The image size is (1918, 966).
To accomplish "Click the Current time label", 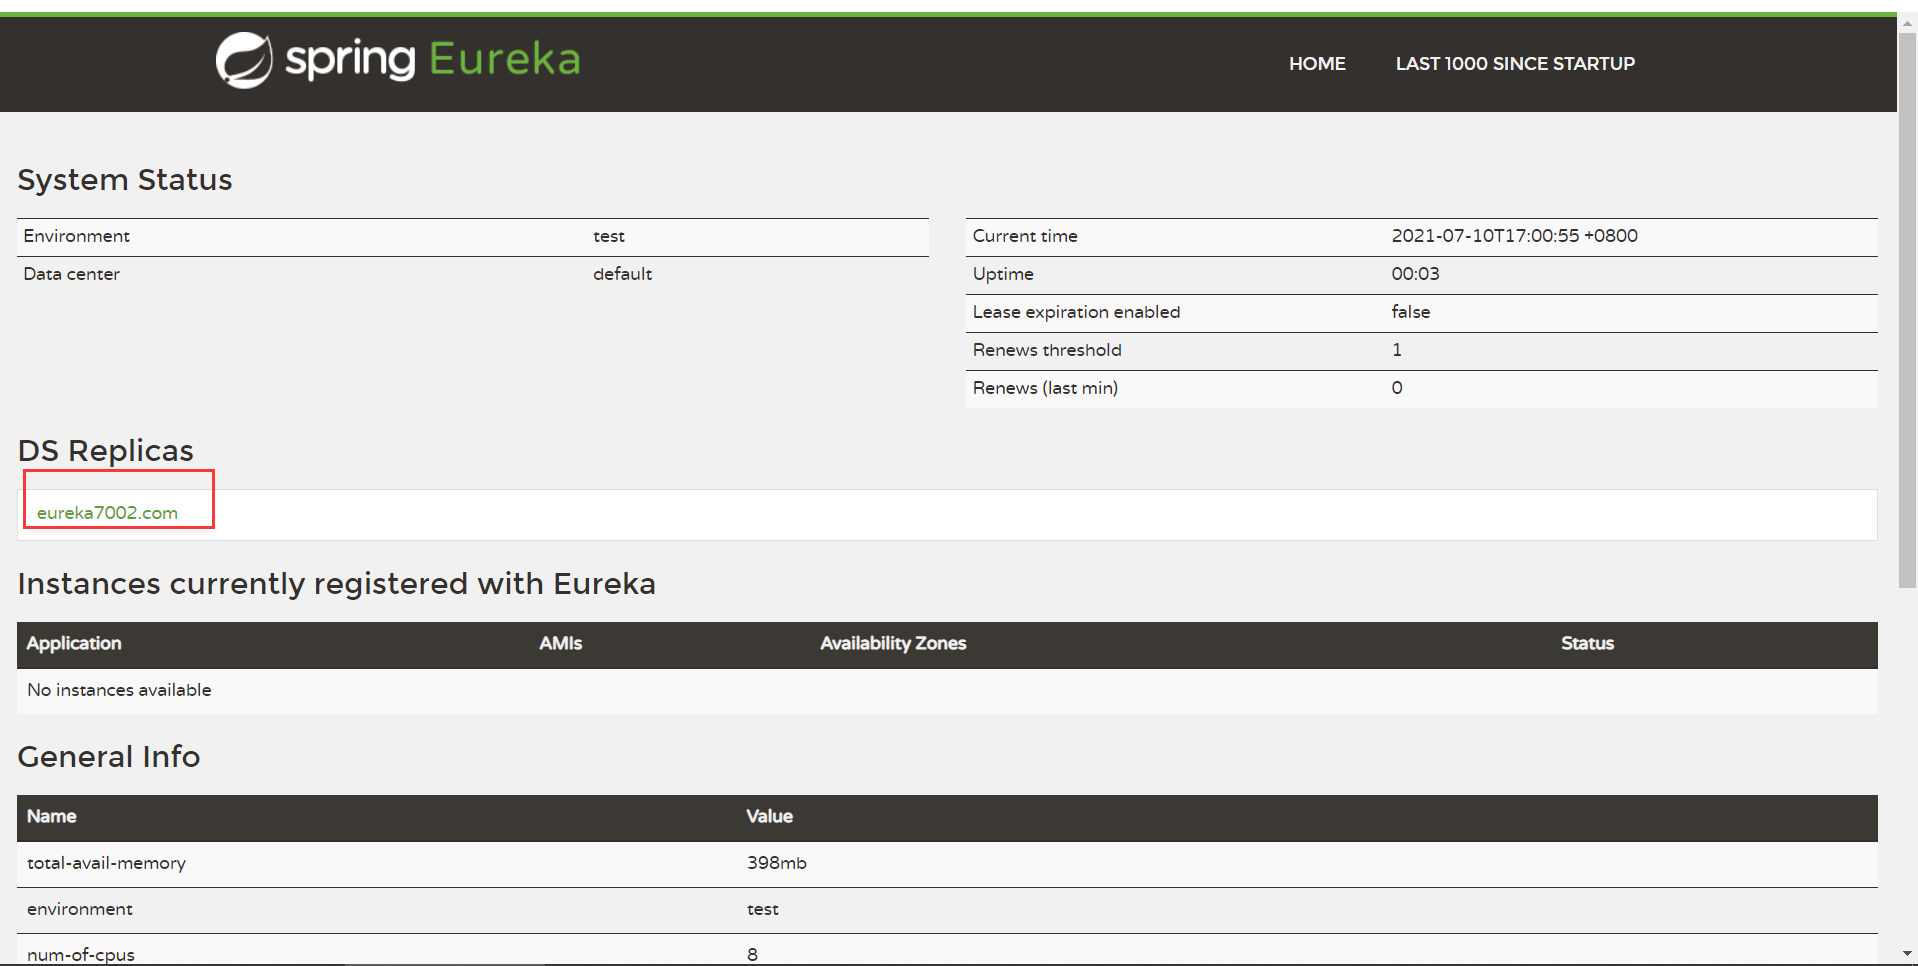I will [x=1025, y=236].
